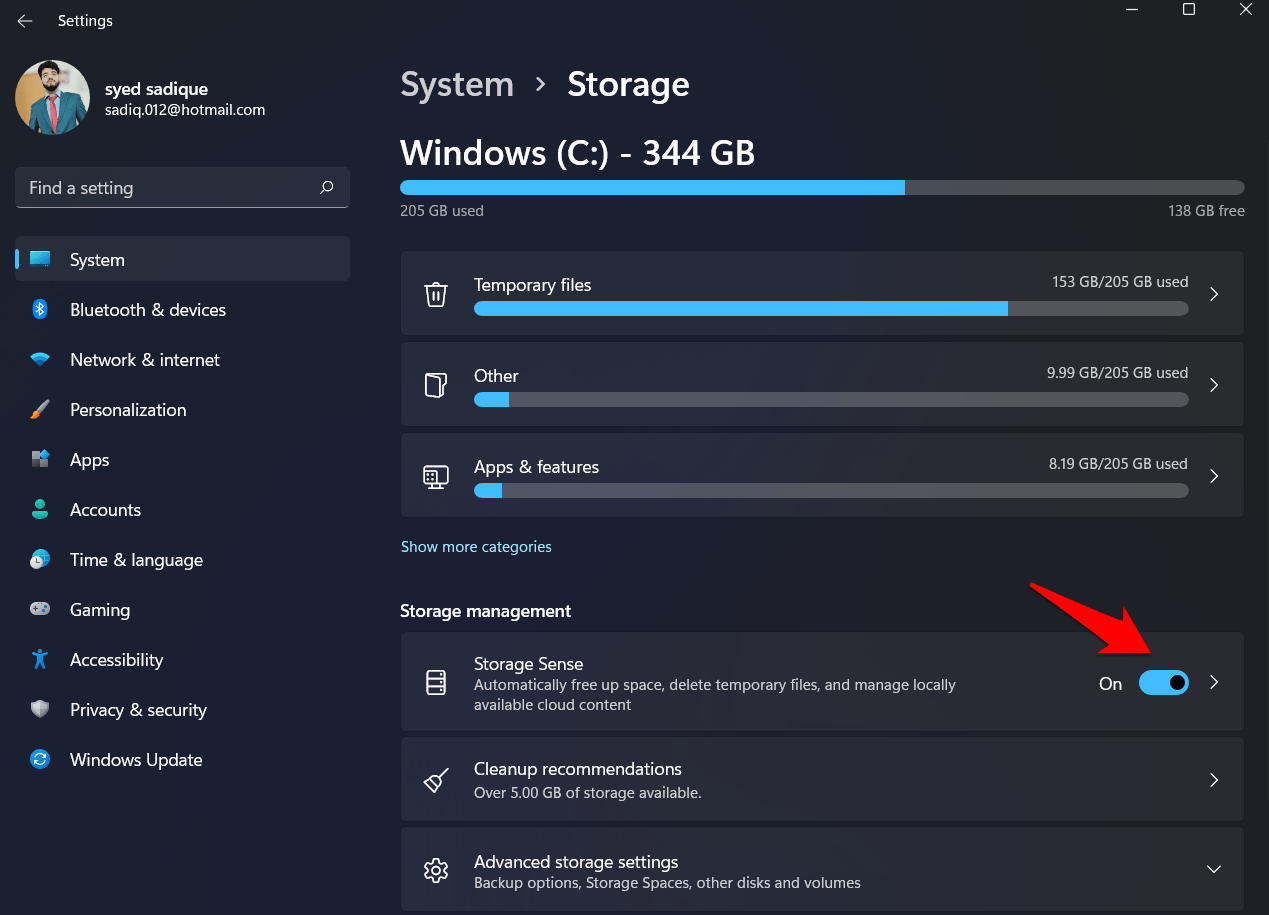Screen dimensions: 1269x915
Task: Open Storage Sense details chevron
Action: pyautogui.click(x=1214, y=683)
